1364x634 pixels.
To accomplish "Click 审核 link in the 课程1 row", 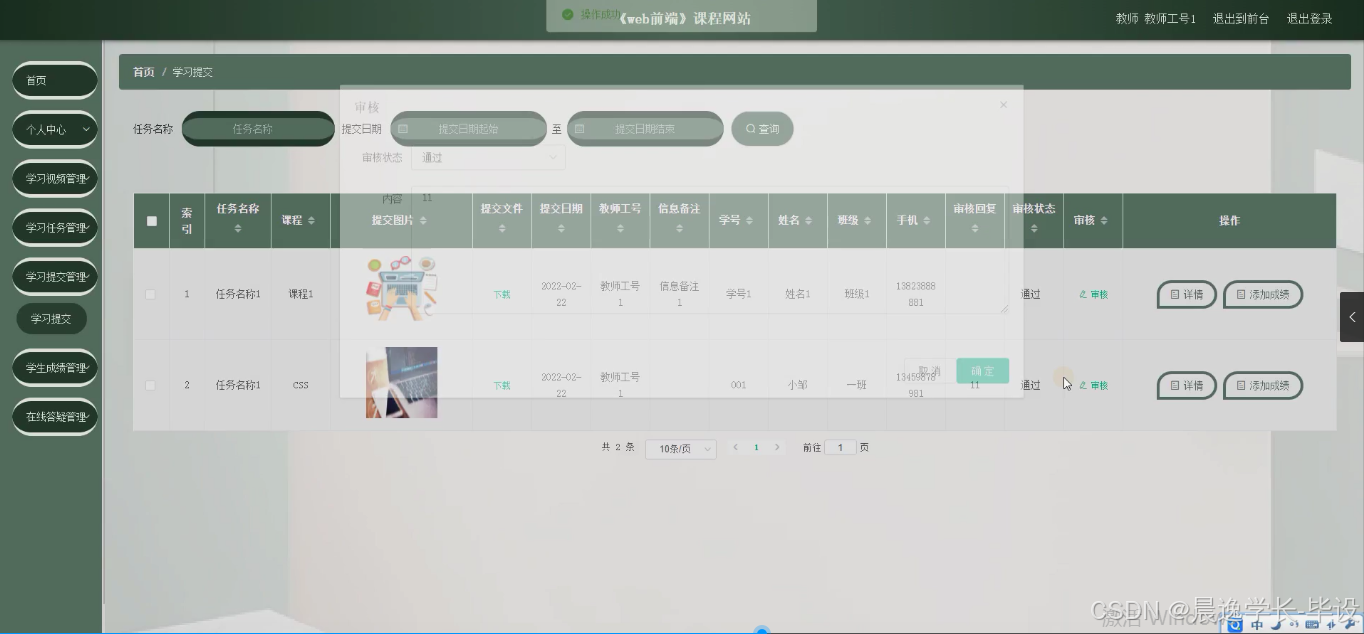I will 1094,294.
